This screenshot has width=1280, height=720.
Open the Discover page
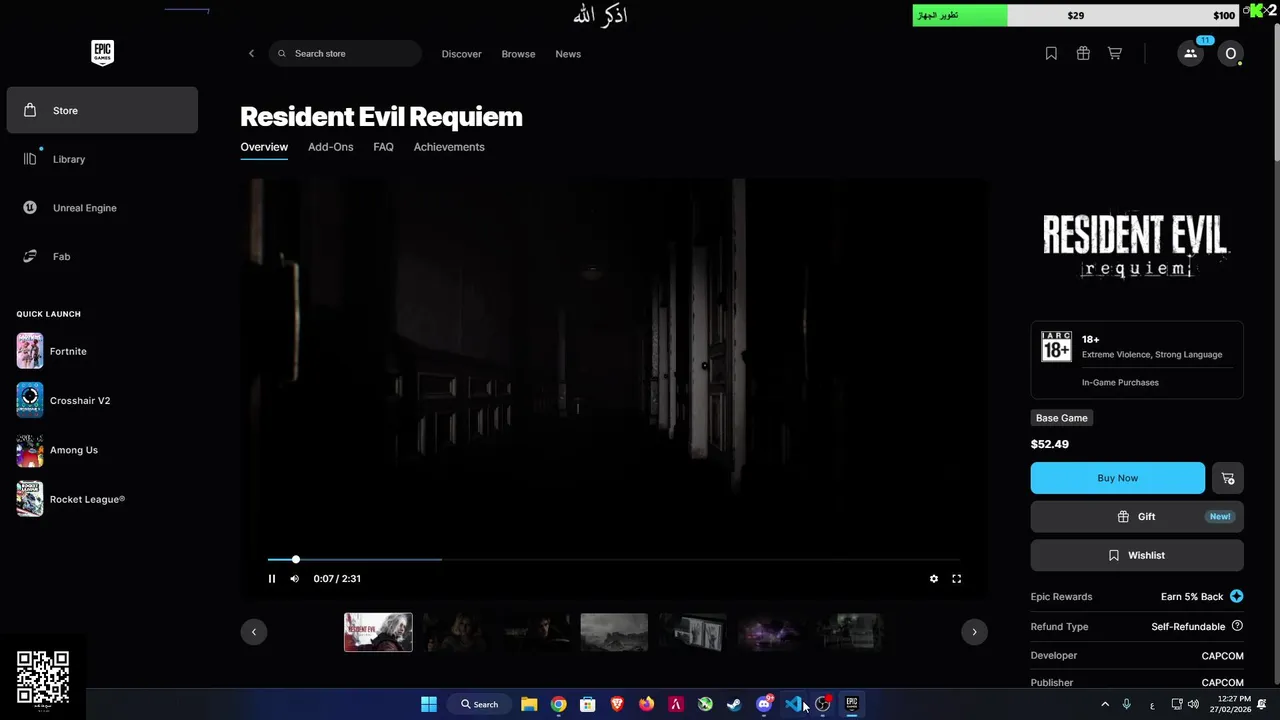[x=461, y=54]
